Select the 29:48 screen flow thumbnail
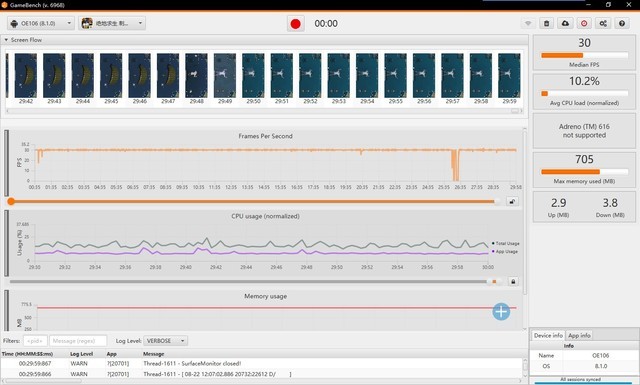 coord(196,78)
